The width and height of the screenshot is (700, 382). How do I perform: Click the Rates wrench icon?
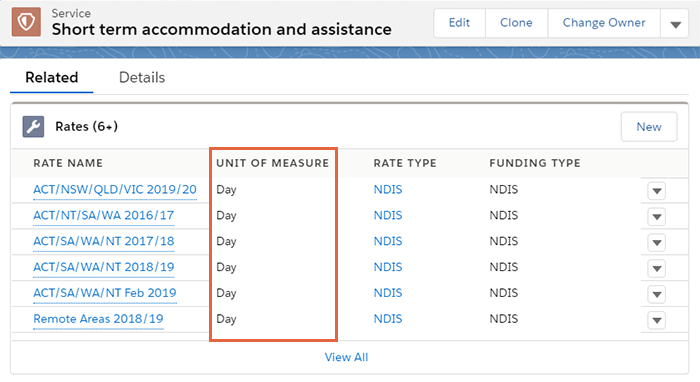33,127
